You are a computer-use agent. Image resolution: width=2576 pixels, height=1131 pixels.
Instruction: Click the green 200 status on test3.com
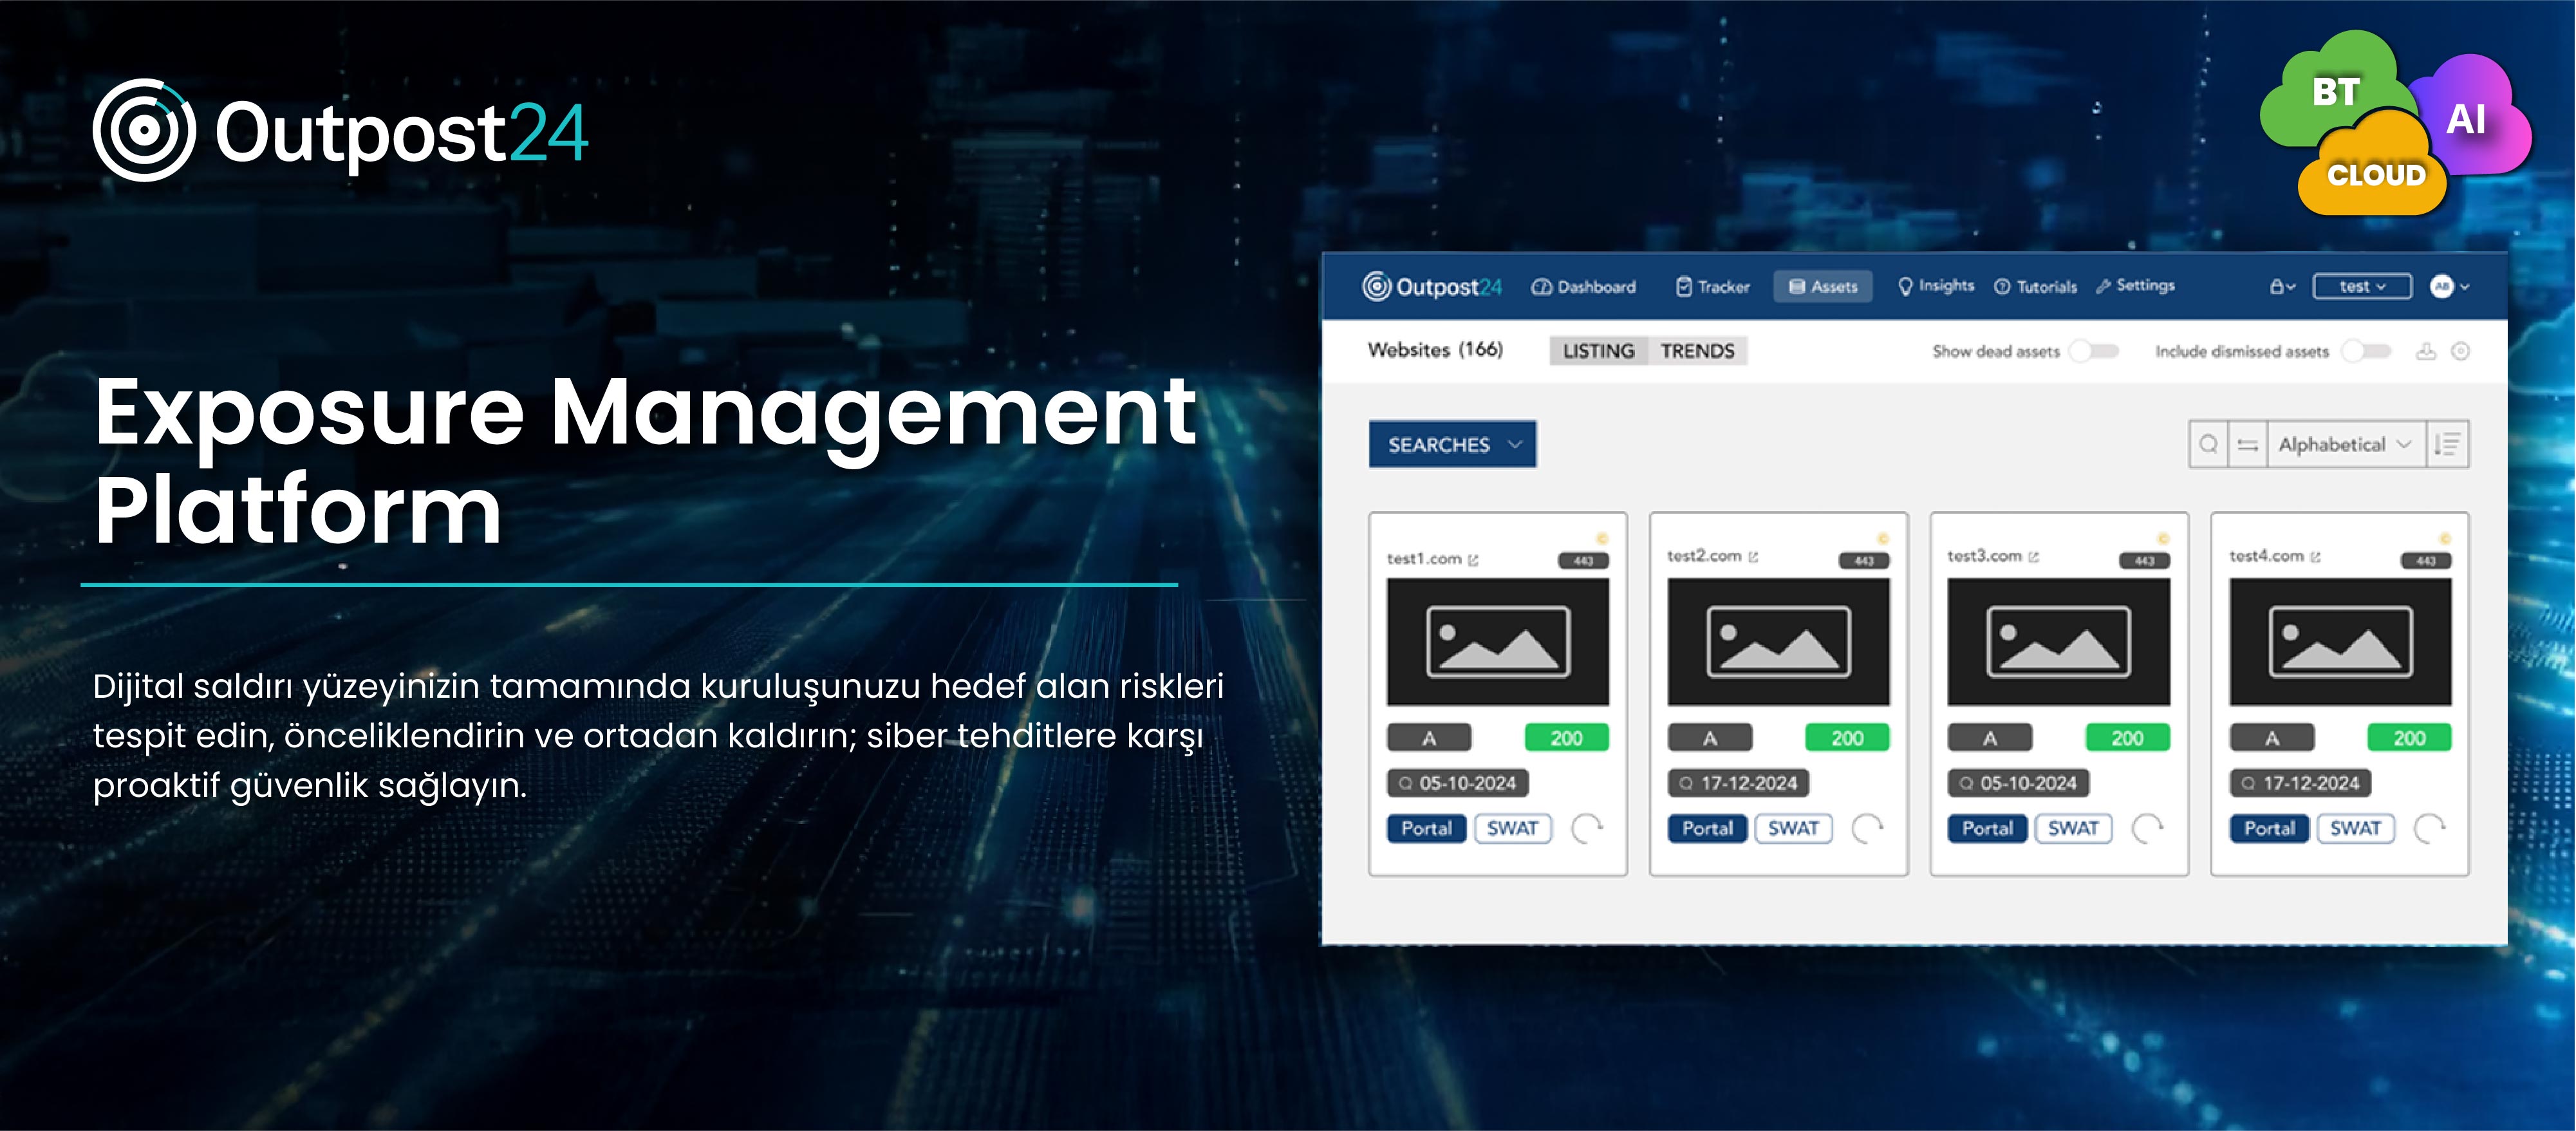[x=2128, y=738]
